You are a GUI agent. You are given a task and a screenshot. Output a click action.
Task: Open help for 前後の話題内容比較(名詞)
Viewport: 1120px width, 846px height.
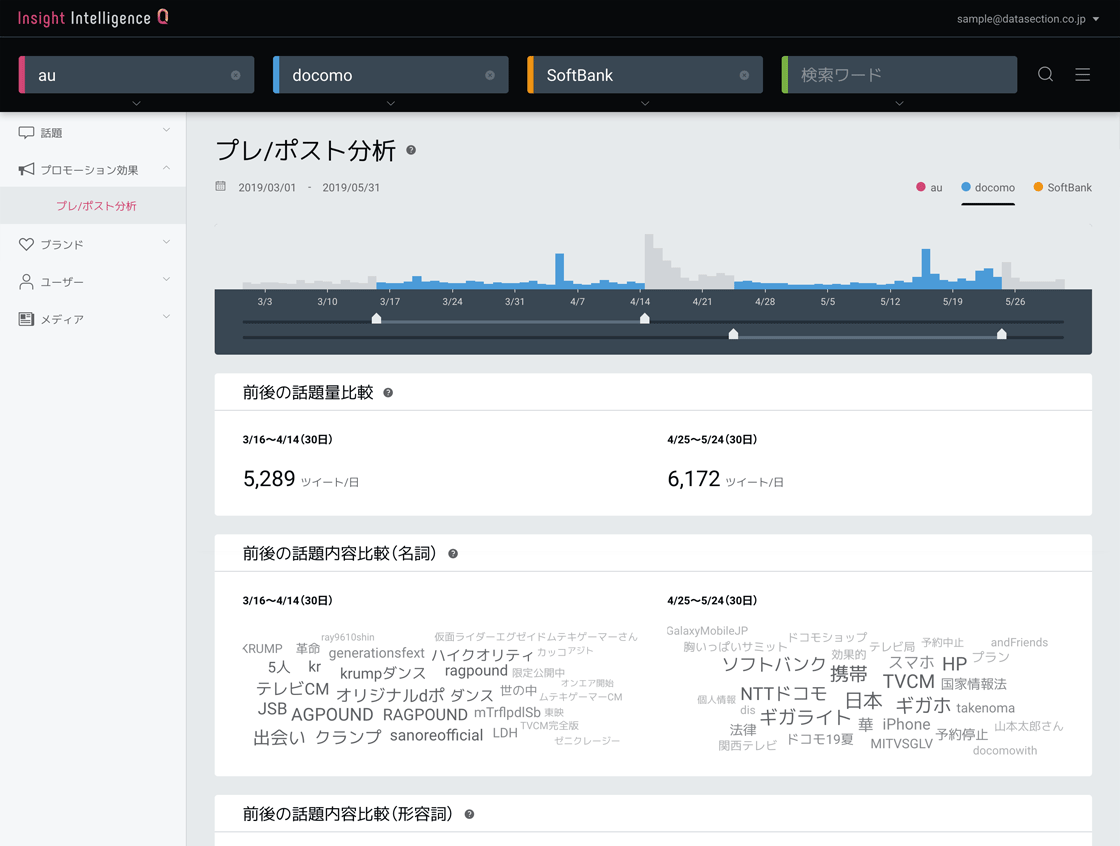[453, 554]
